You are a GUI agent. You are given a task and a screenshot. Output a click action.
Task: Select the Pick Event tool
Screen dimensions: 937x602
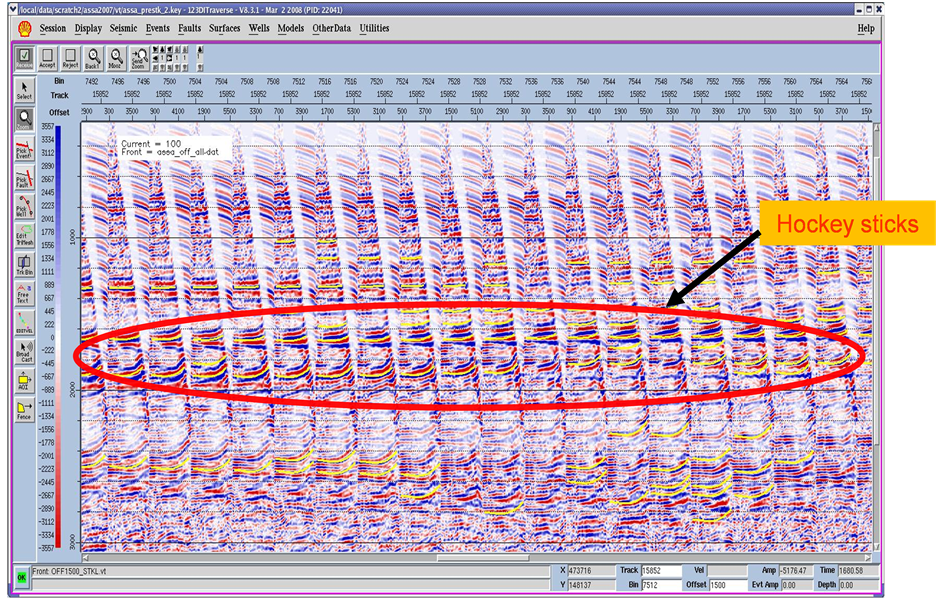tap(22, 149)
